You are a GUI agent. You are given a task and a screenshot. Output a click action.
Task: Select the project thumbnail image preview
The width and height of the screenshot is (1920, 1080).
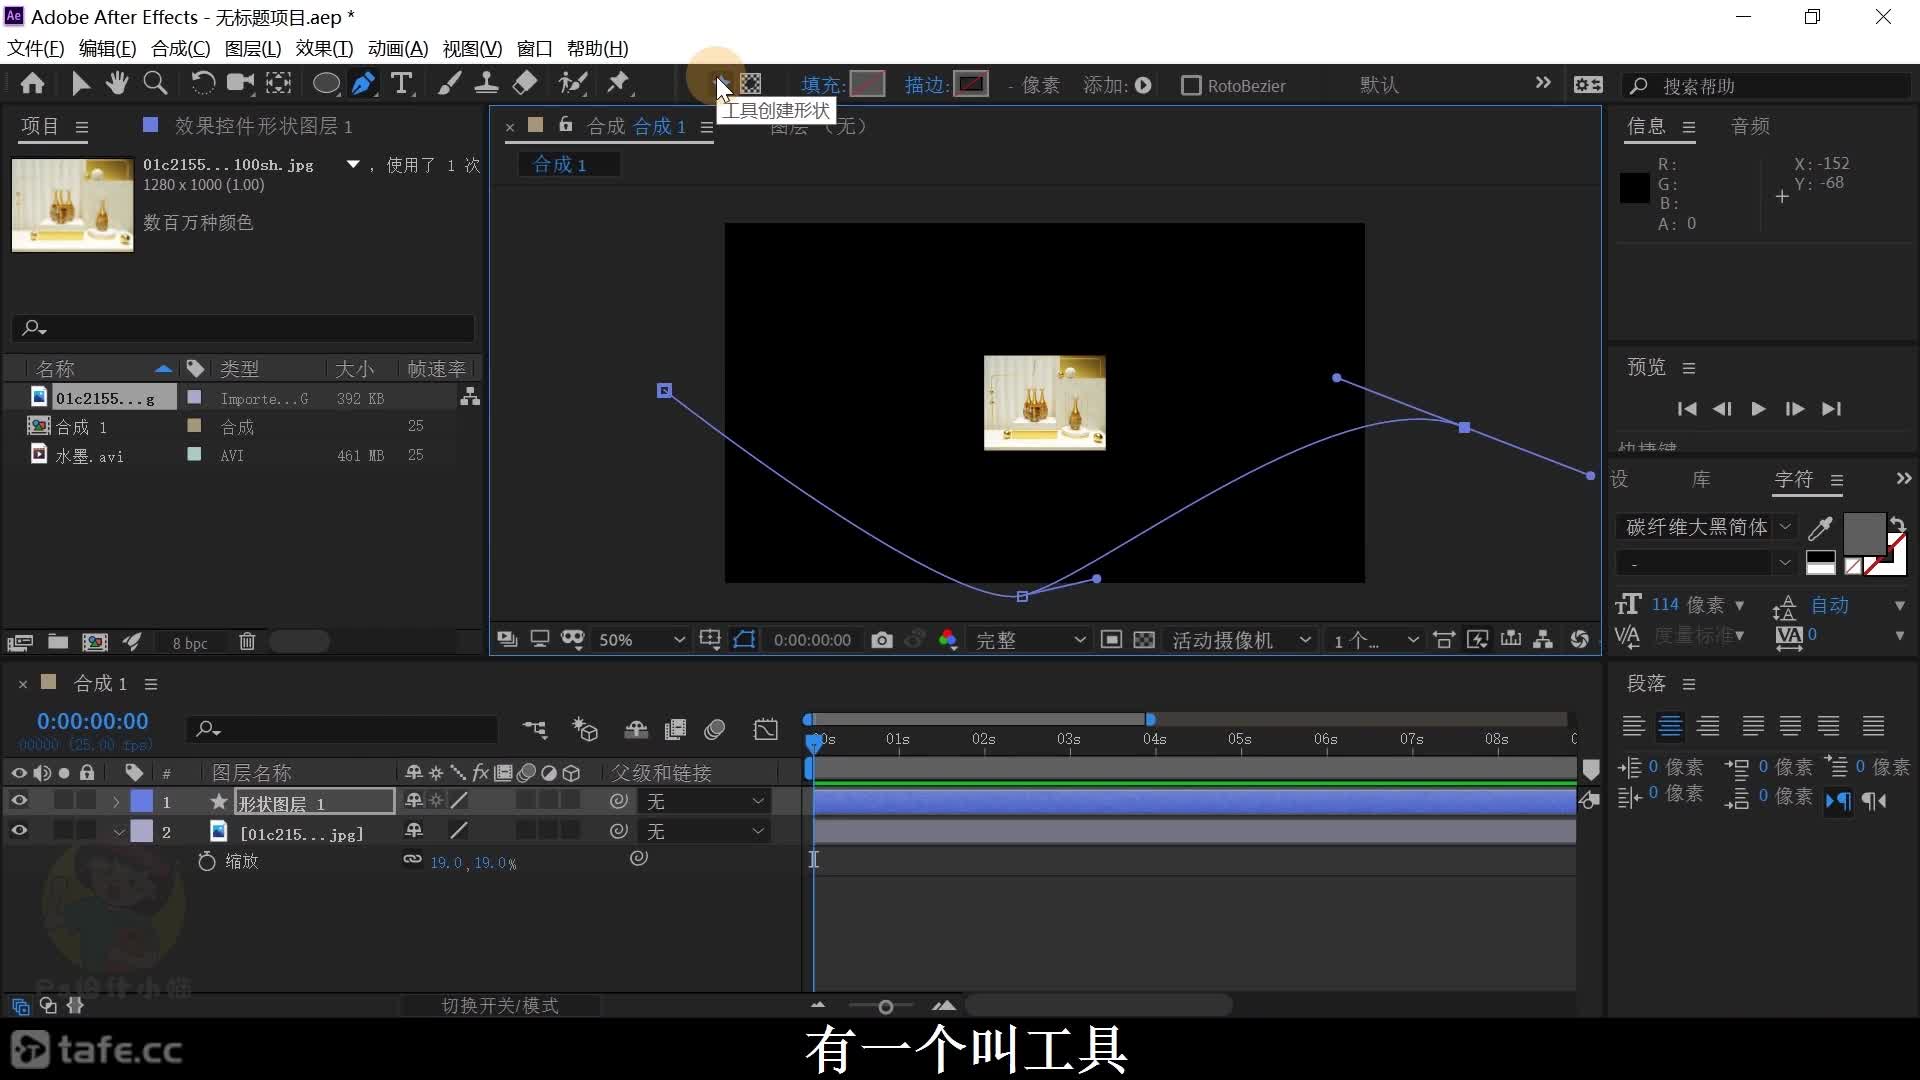click(72, 205)
